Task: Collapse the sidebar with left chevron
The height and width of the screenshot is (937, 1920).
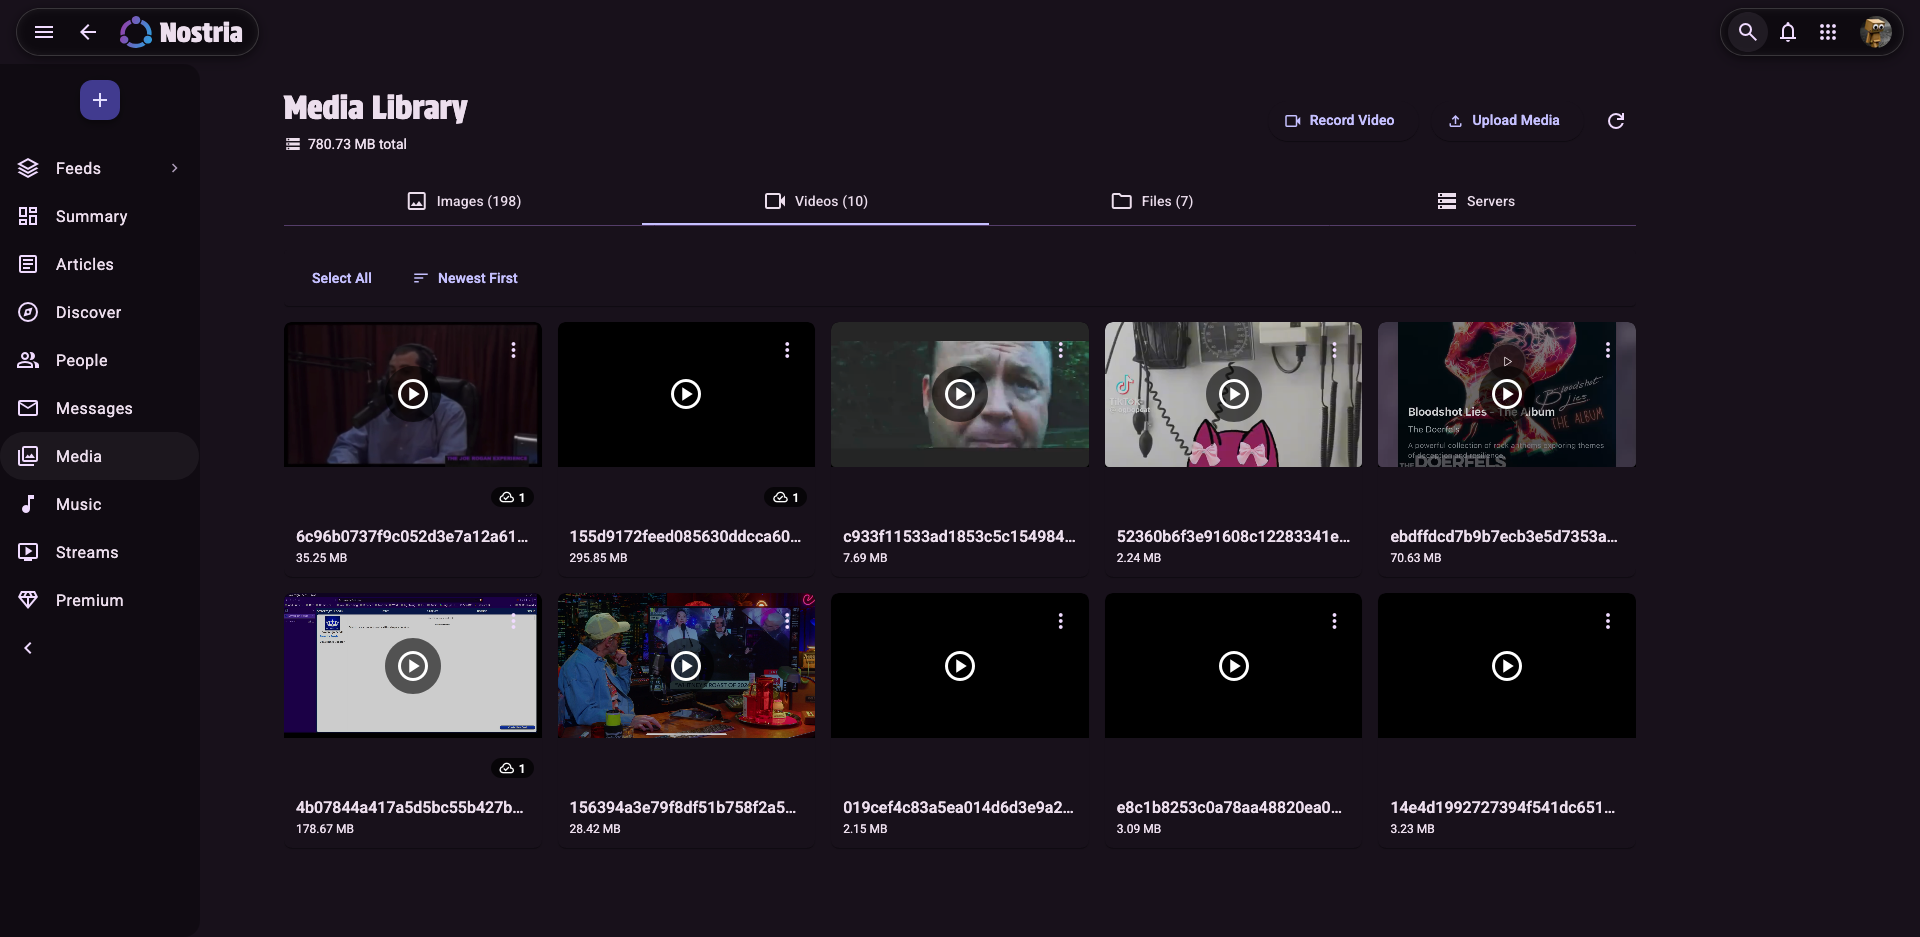Action: tap(28, 648)
